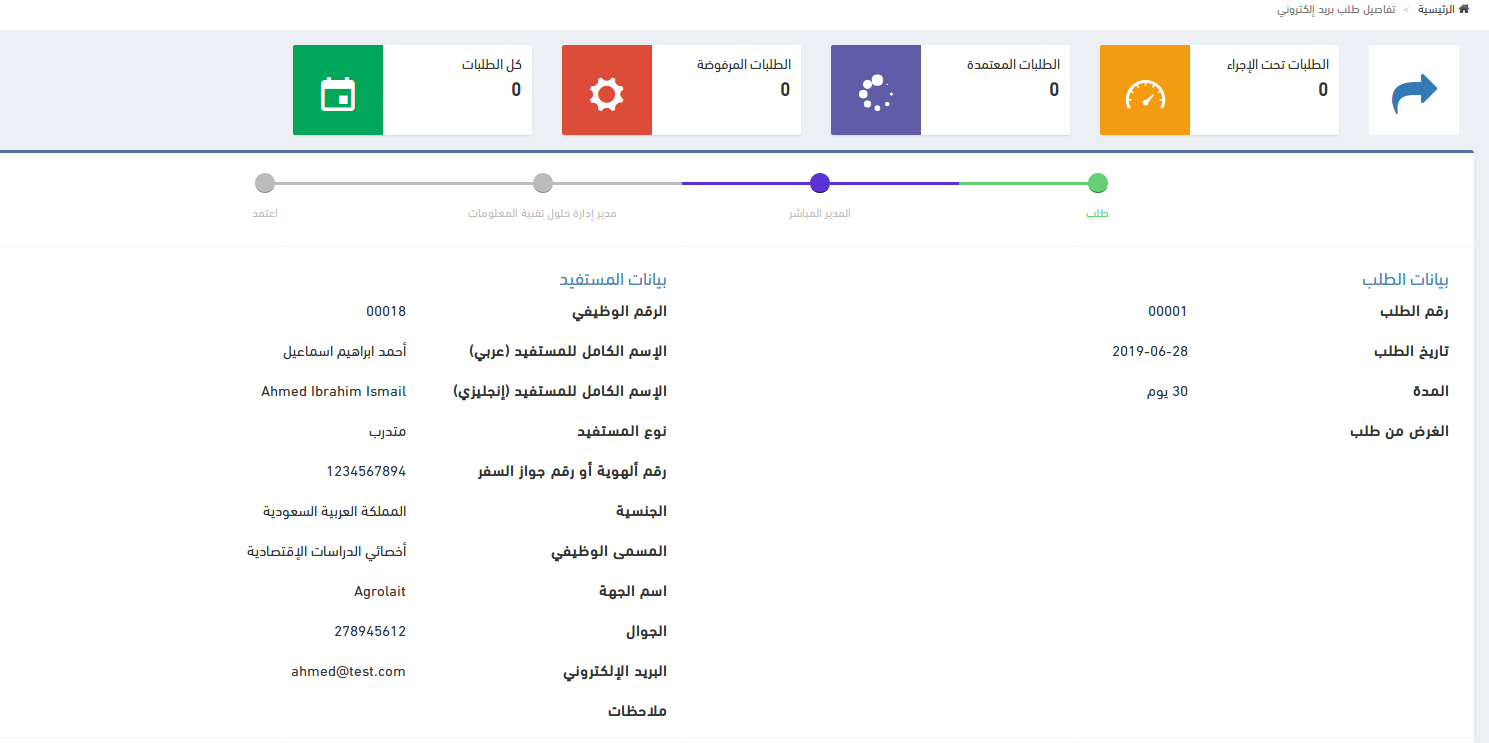Open the الطلبات المرفوضة card
The image size is (1489, 743).
coord(726,90)
